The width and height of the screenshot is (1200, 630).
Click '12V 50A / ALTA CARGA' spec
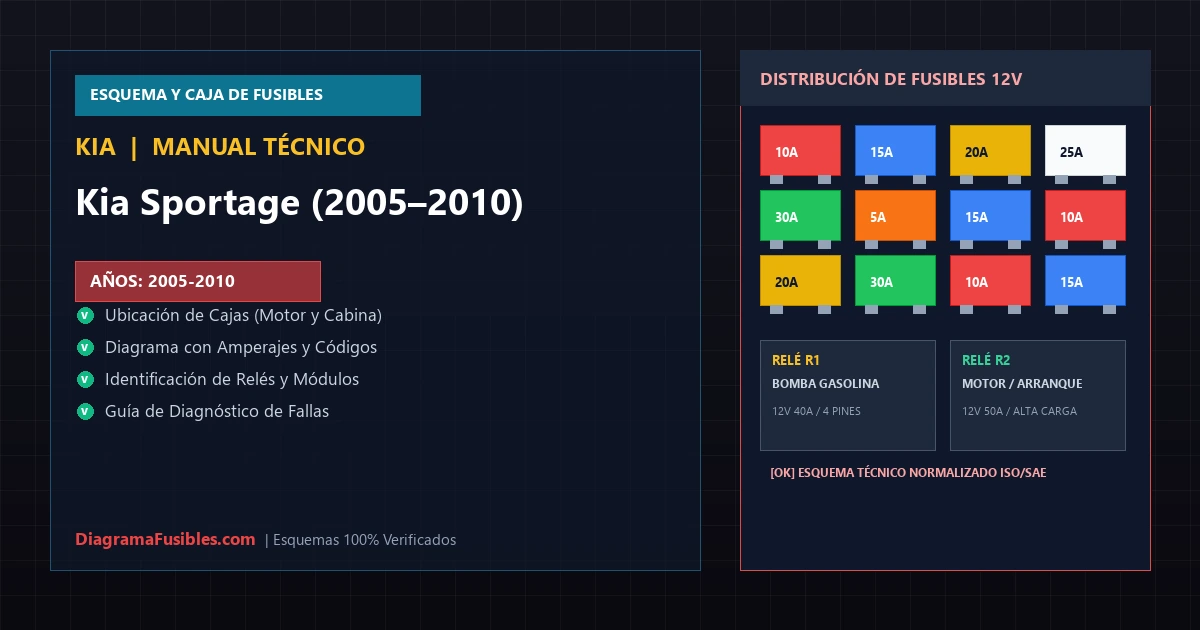pyautogui.click(x=1019, y=411)
